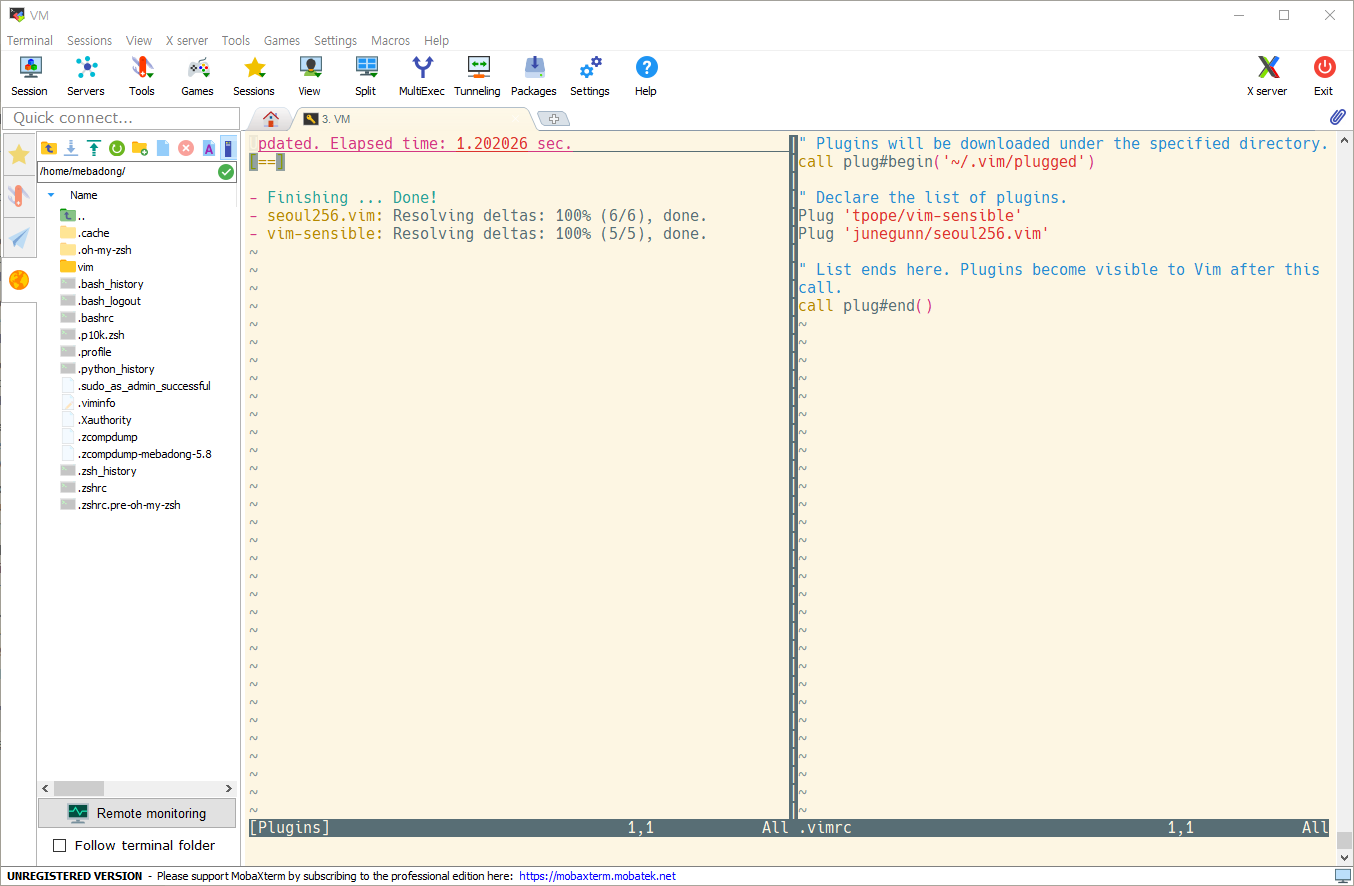Open the Settings gears toolbar button

click(x=590, y=76)
